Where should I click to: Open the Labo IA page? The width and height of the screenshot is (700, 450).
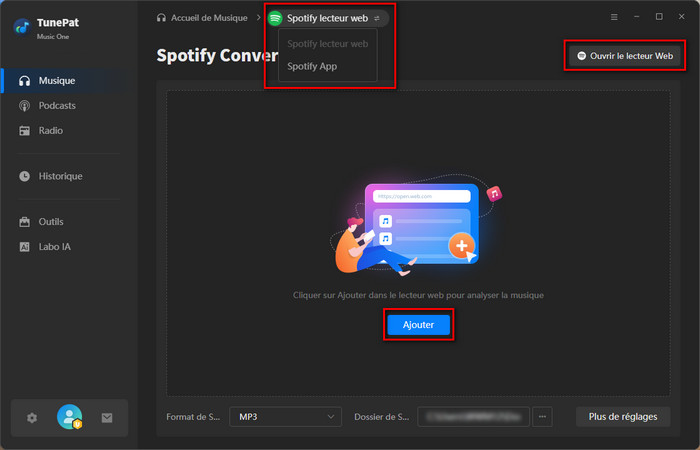click(x=69, y=247)
